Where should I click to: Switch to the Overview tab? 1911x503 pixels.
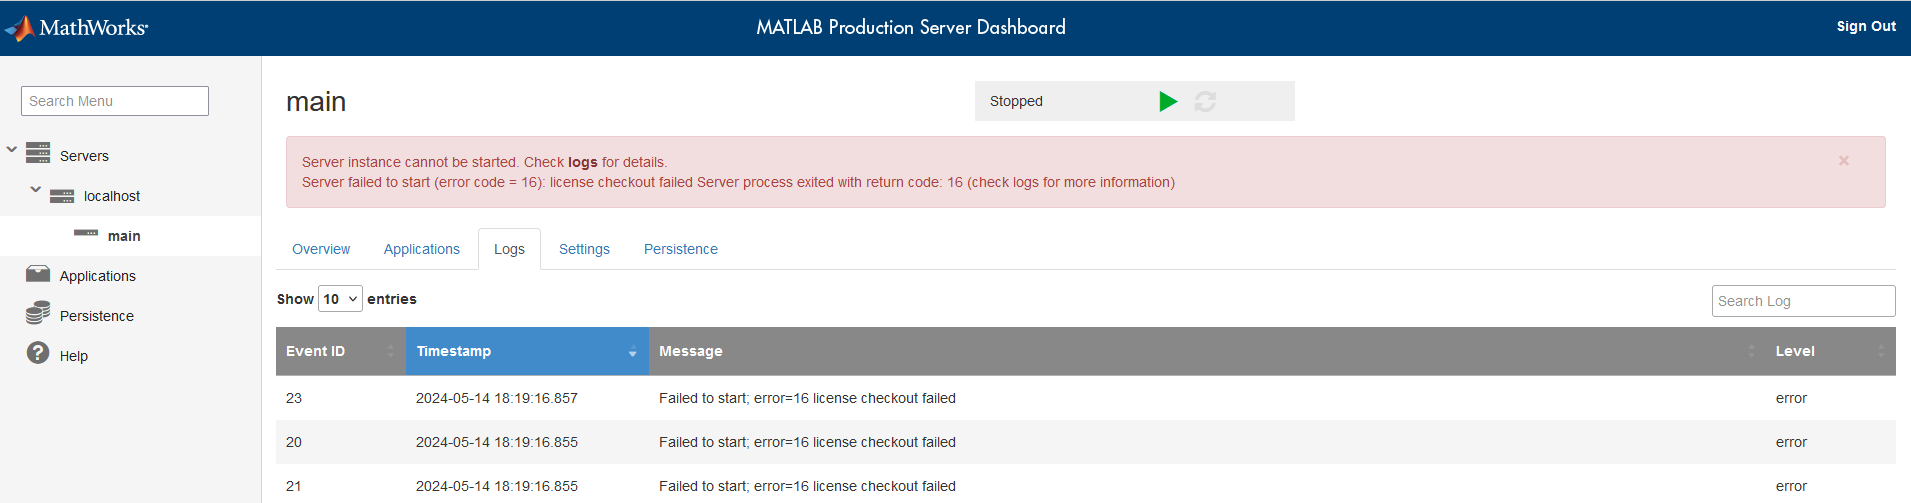(321, 249)
